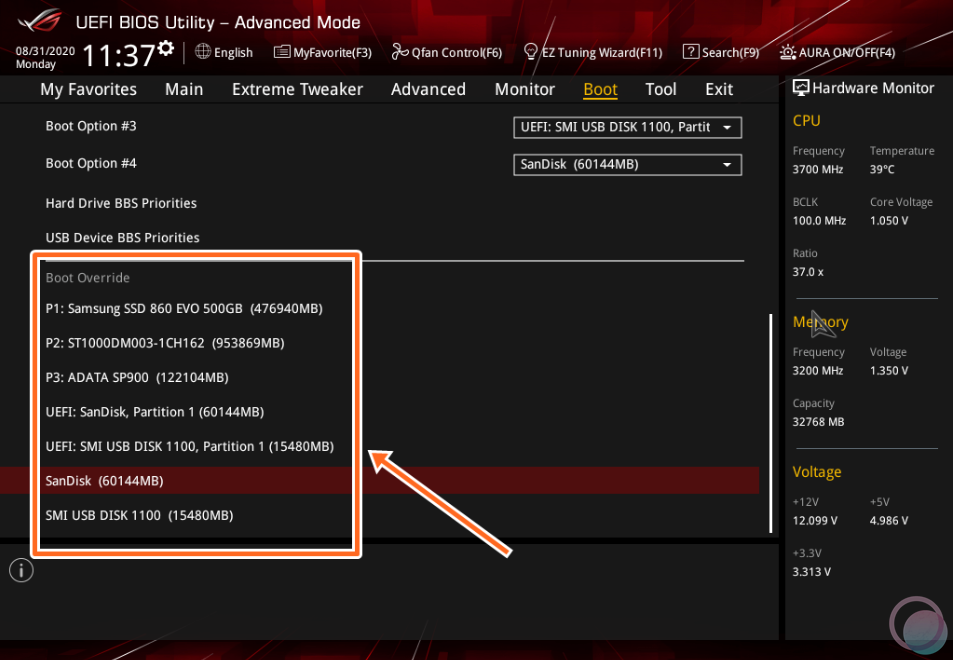The height and width of the screenshot is (660, 953).
Task: Boot from UEFI: SMI USB DISK 1100, Partition 1
Action: click(190, 447)
